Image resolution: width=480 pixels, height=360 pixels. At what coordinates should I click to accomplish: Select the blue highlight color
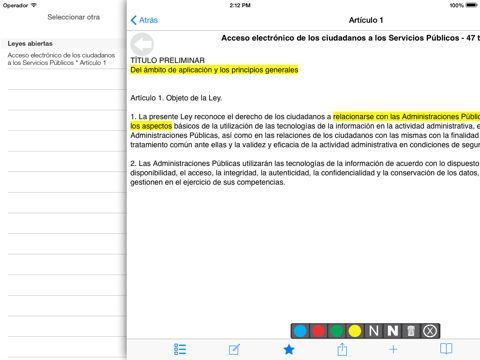point(300,331)
